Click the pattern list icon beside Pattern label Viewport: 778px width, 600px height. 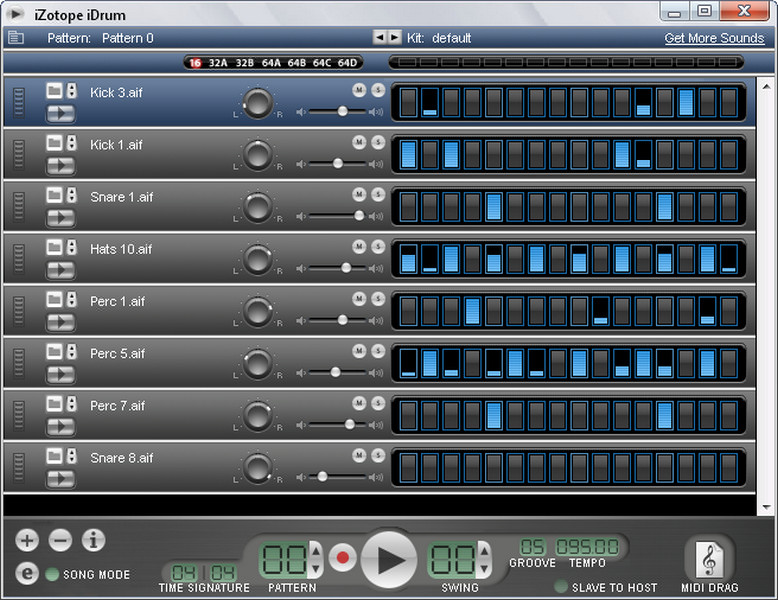tap(16, 38)
